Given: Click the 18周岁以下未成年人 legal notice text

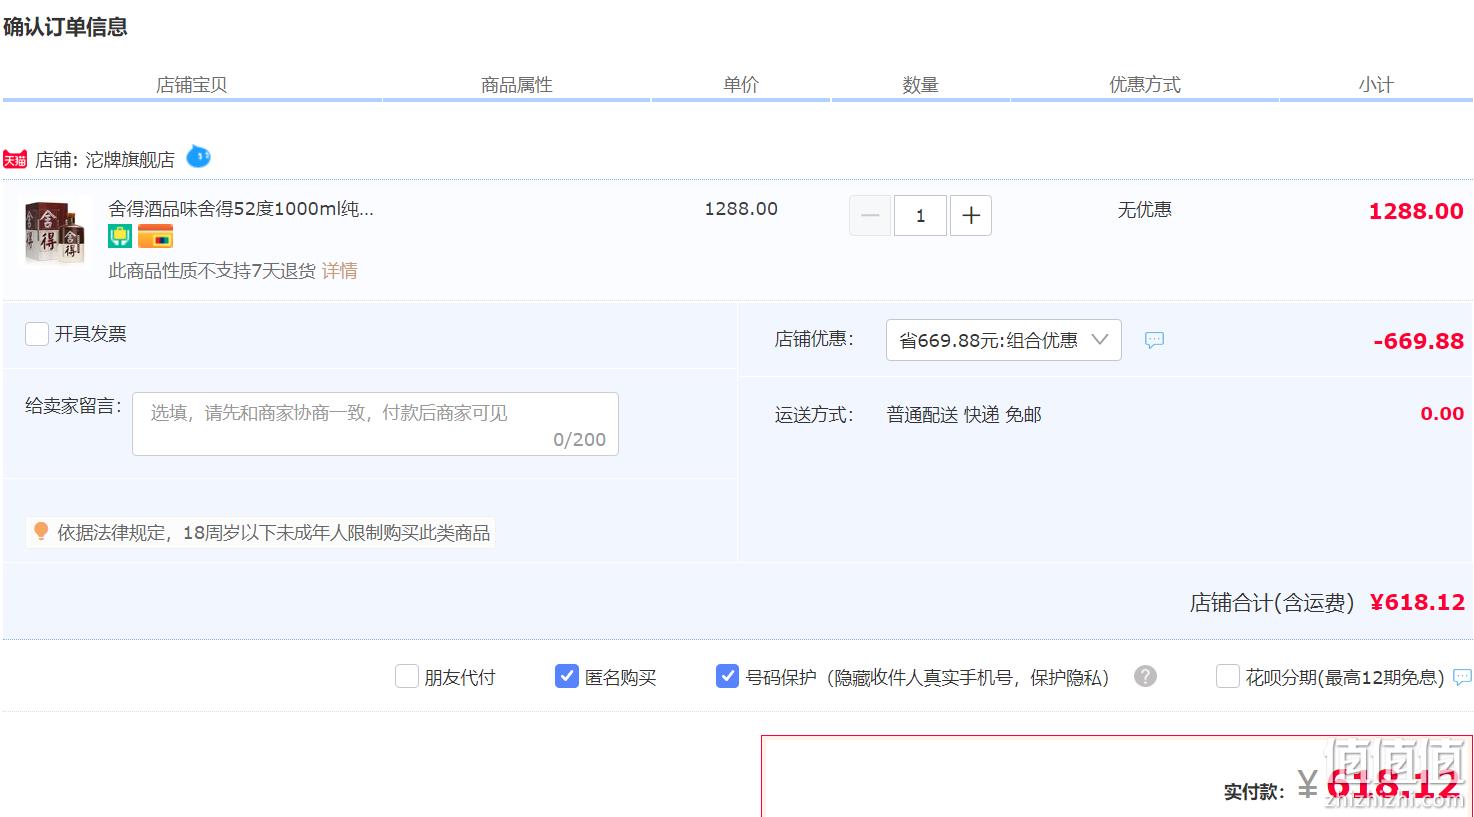Looking at the screenshot, I should (x=273, y=533).
